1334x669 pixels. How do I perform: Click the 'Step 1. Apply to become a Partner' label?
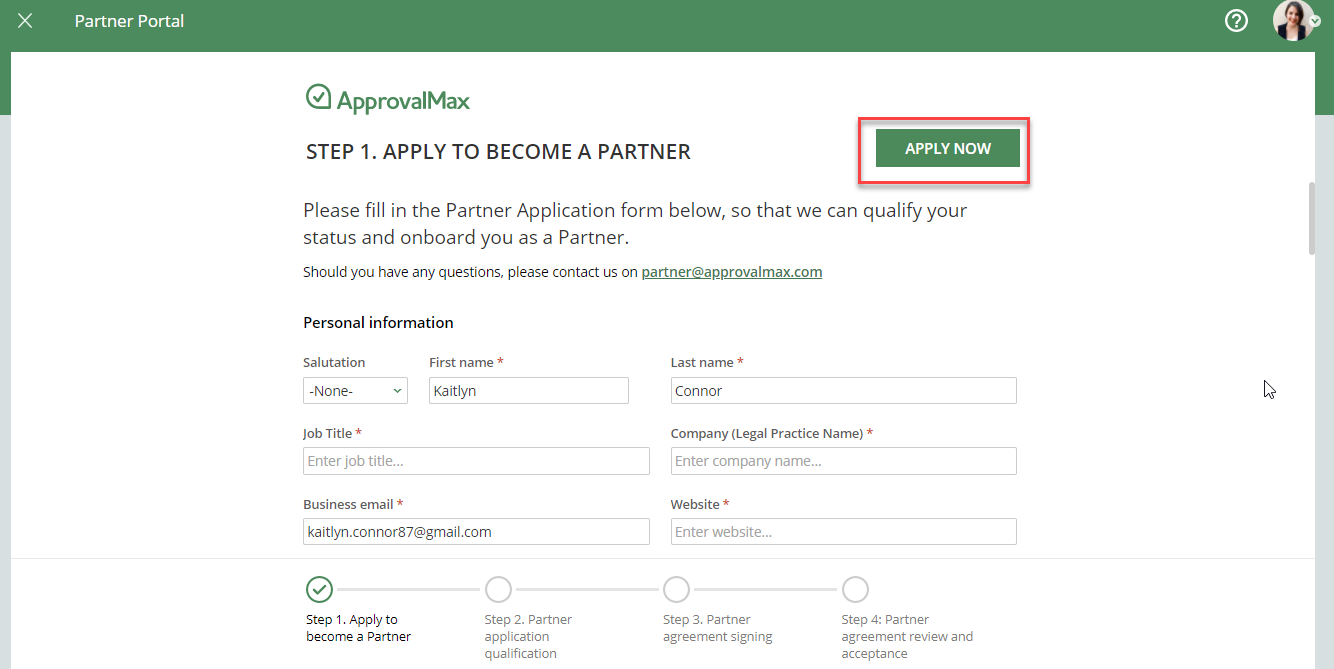click(358, 628)
